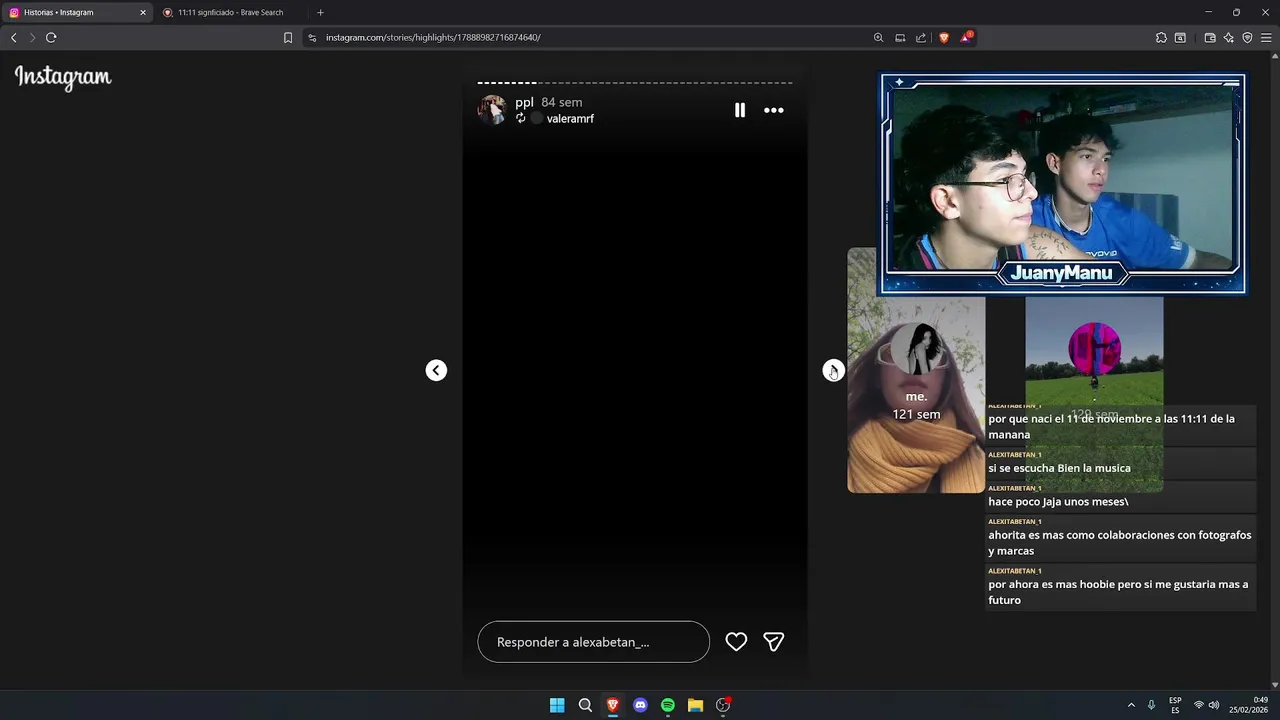This screenshot has width=1280, height=720.
Task: Open Windows taskbar search
Action: coord(585,705)
